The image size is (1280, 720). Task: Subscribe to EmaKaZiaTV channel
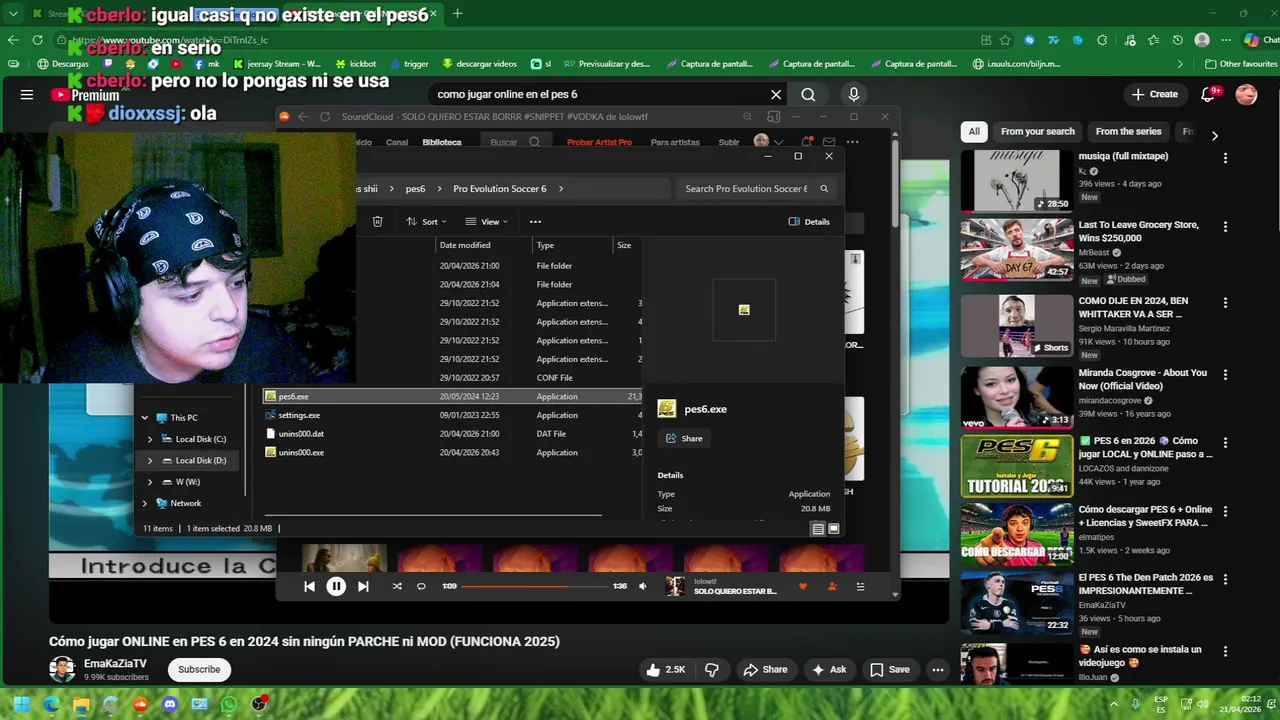199,670
